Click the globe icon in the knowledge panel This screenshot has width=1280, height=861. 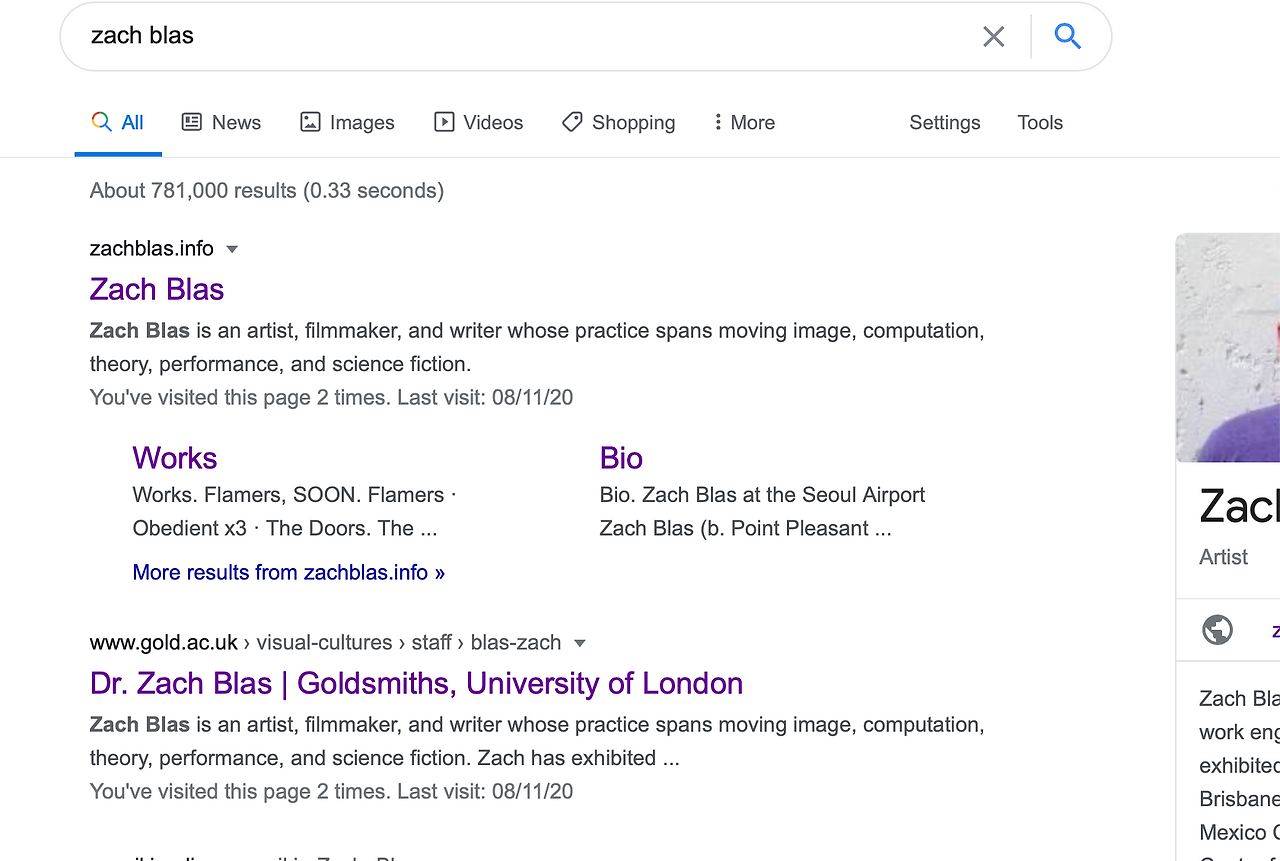click(x=1217, y=630)
